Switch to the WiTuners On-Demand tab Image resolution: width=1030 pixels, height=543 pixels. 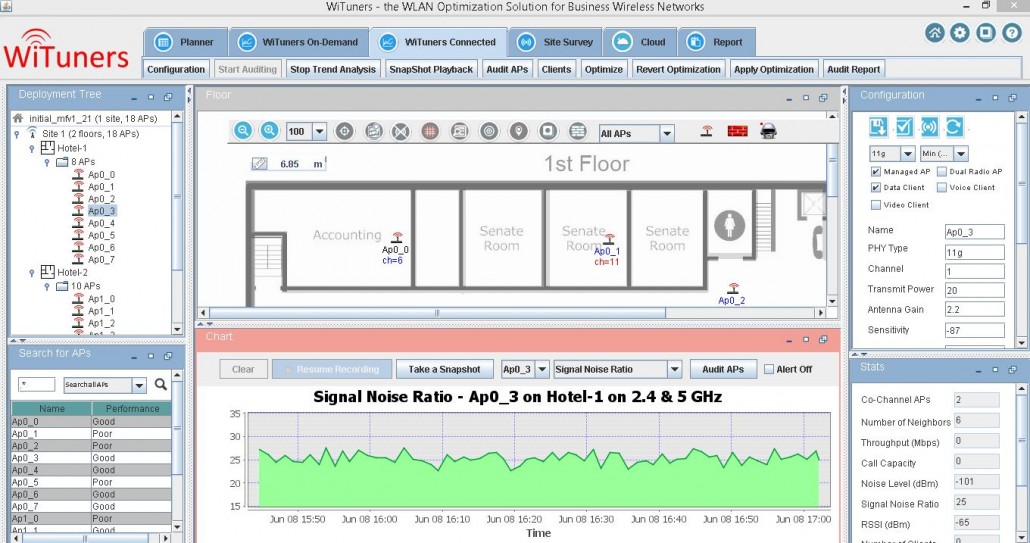[299, 42]
